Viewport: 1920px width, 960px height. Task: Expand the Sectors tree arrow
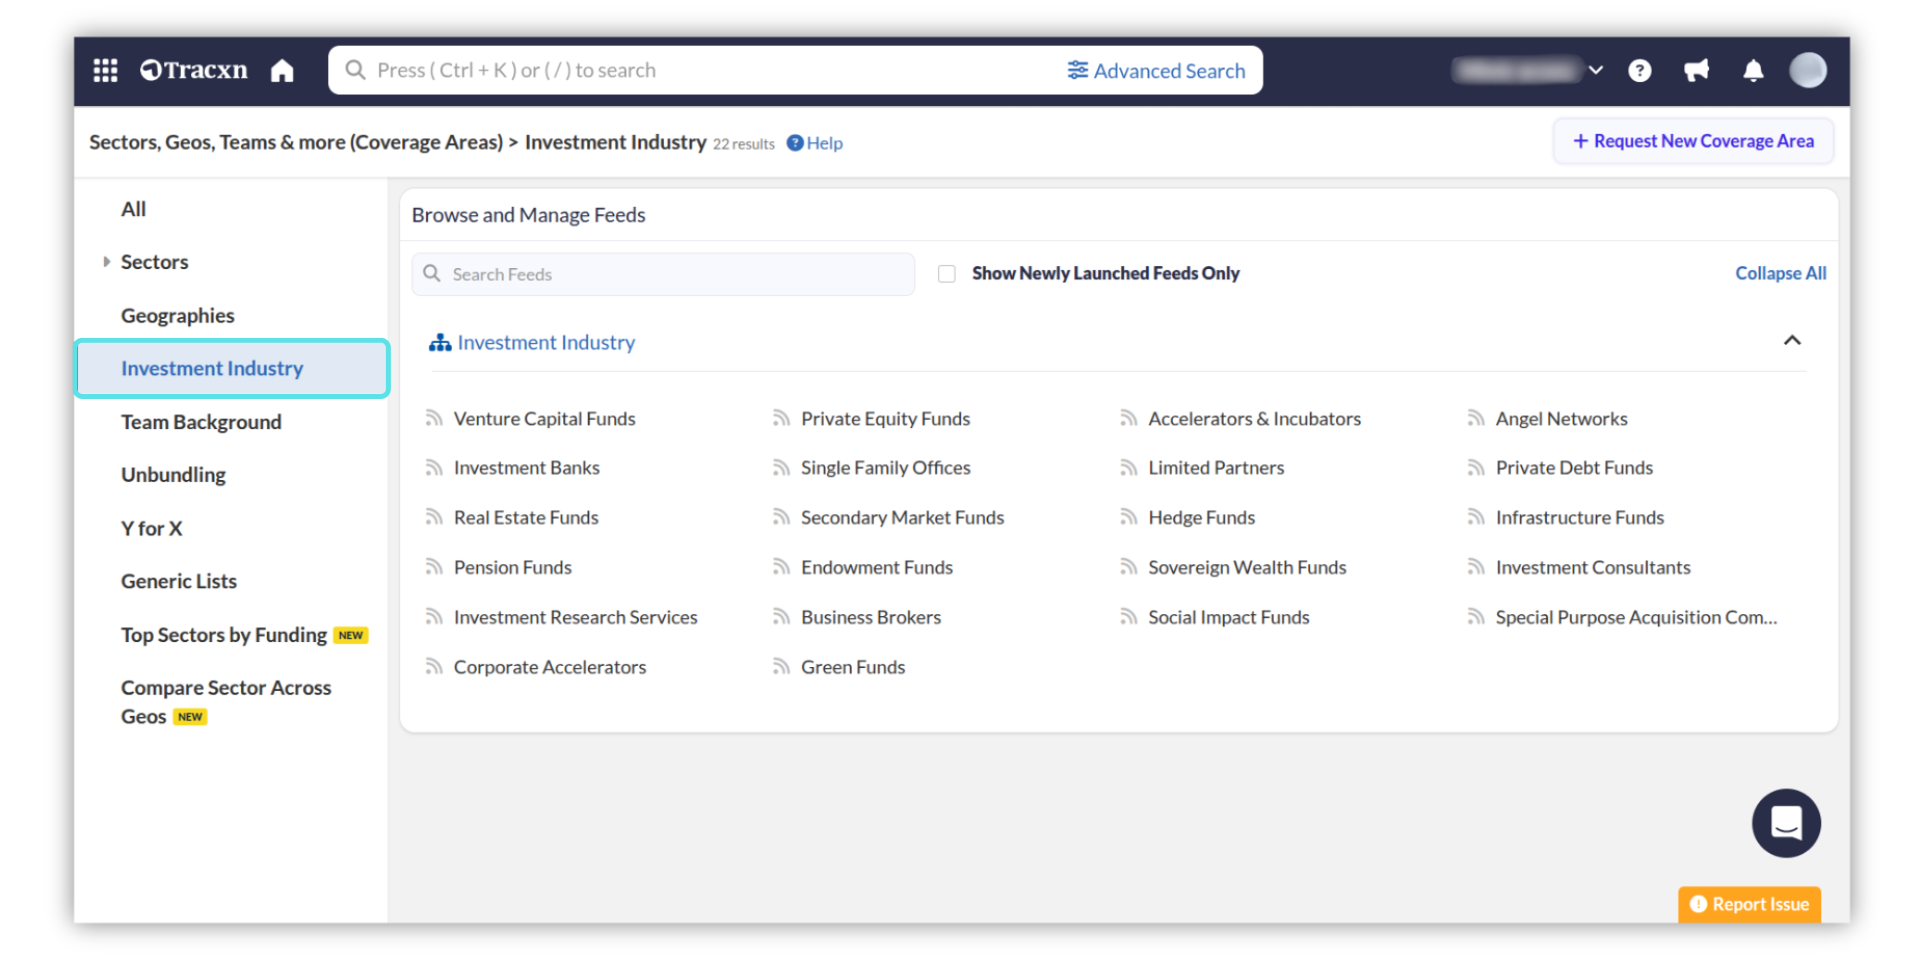107,262
